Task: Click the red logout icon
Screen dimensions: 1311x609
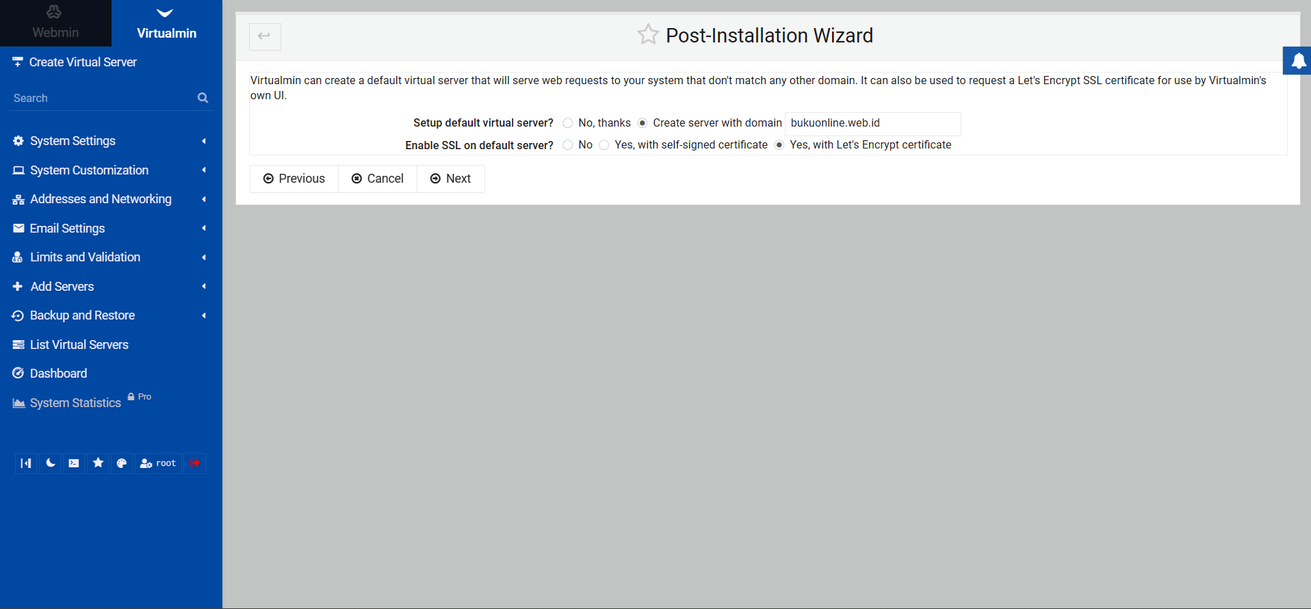Action: (195, 463)
